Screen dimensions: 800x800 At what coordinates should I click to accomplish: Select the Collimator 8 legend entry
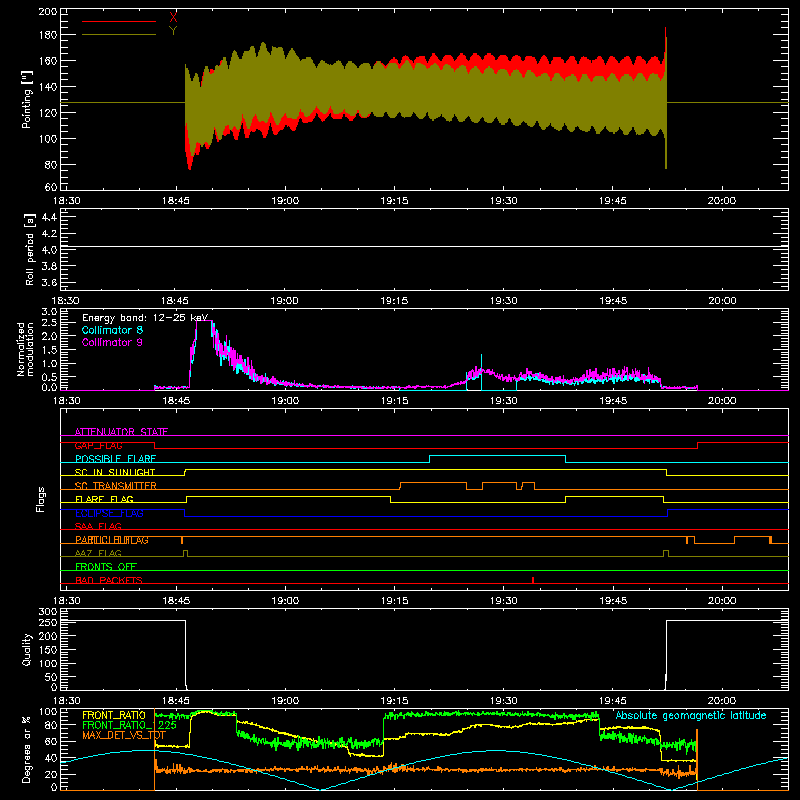(112, 330)
